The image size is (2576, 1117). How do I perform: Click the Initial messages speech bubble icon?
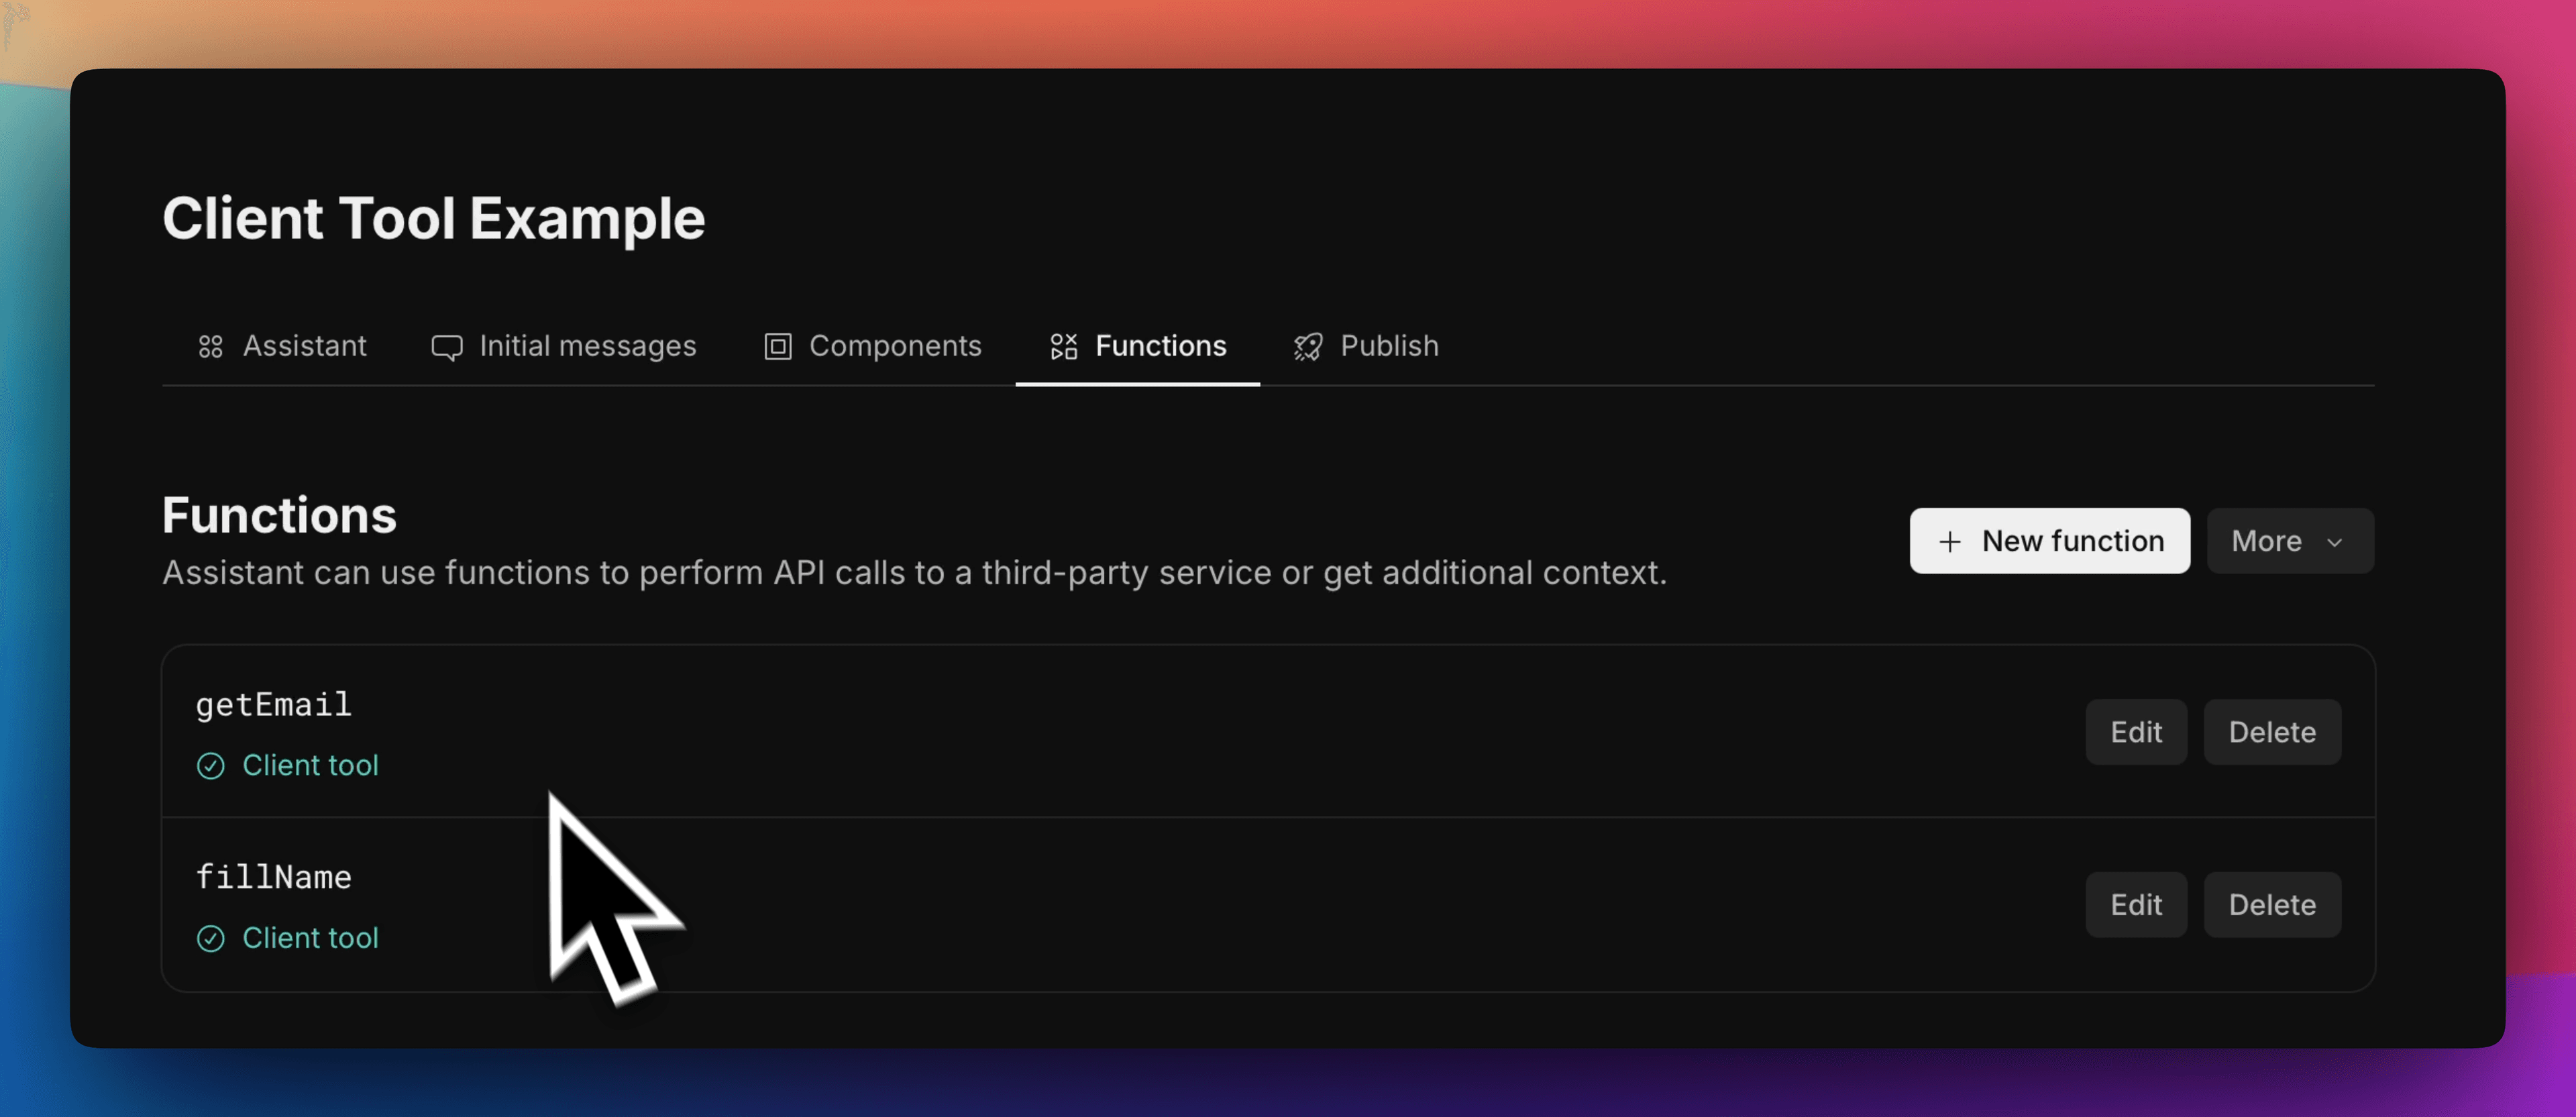[x=448, y=347]
